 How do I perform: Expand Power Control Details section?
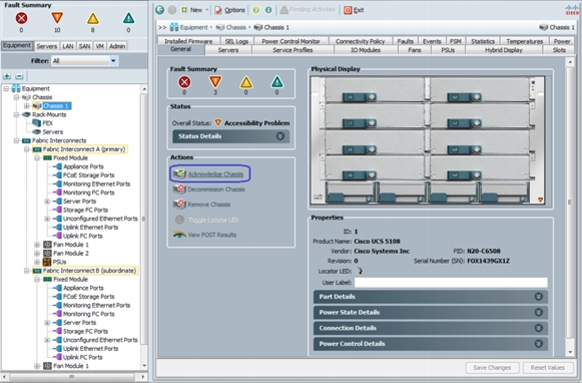click(x=431, y=344)
